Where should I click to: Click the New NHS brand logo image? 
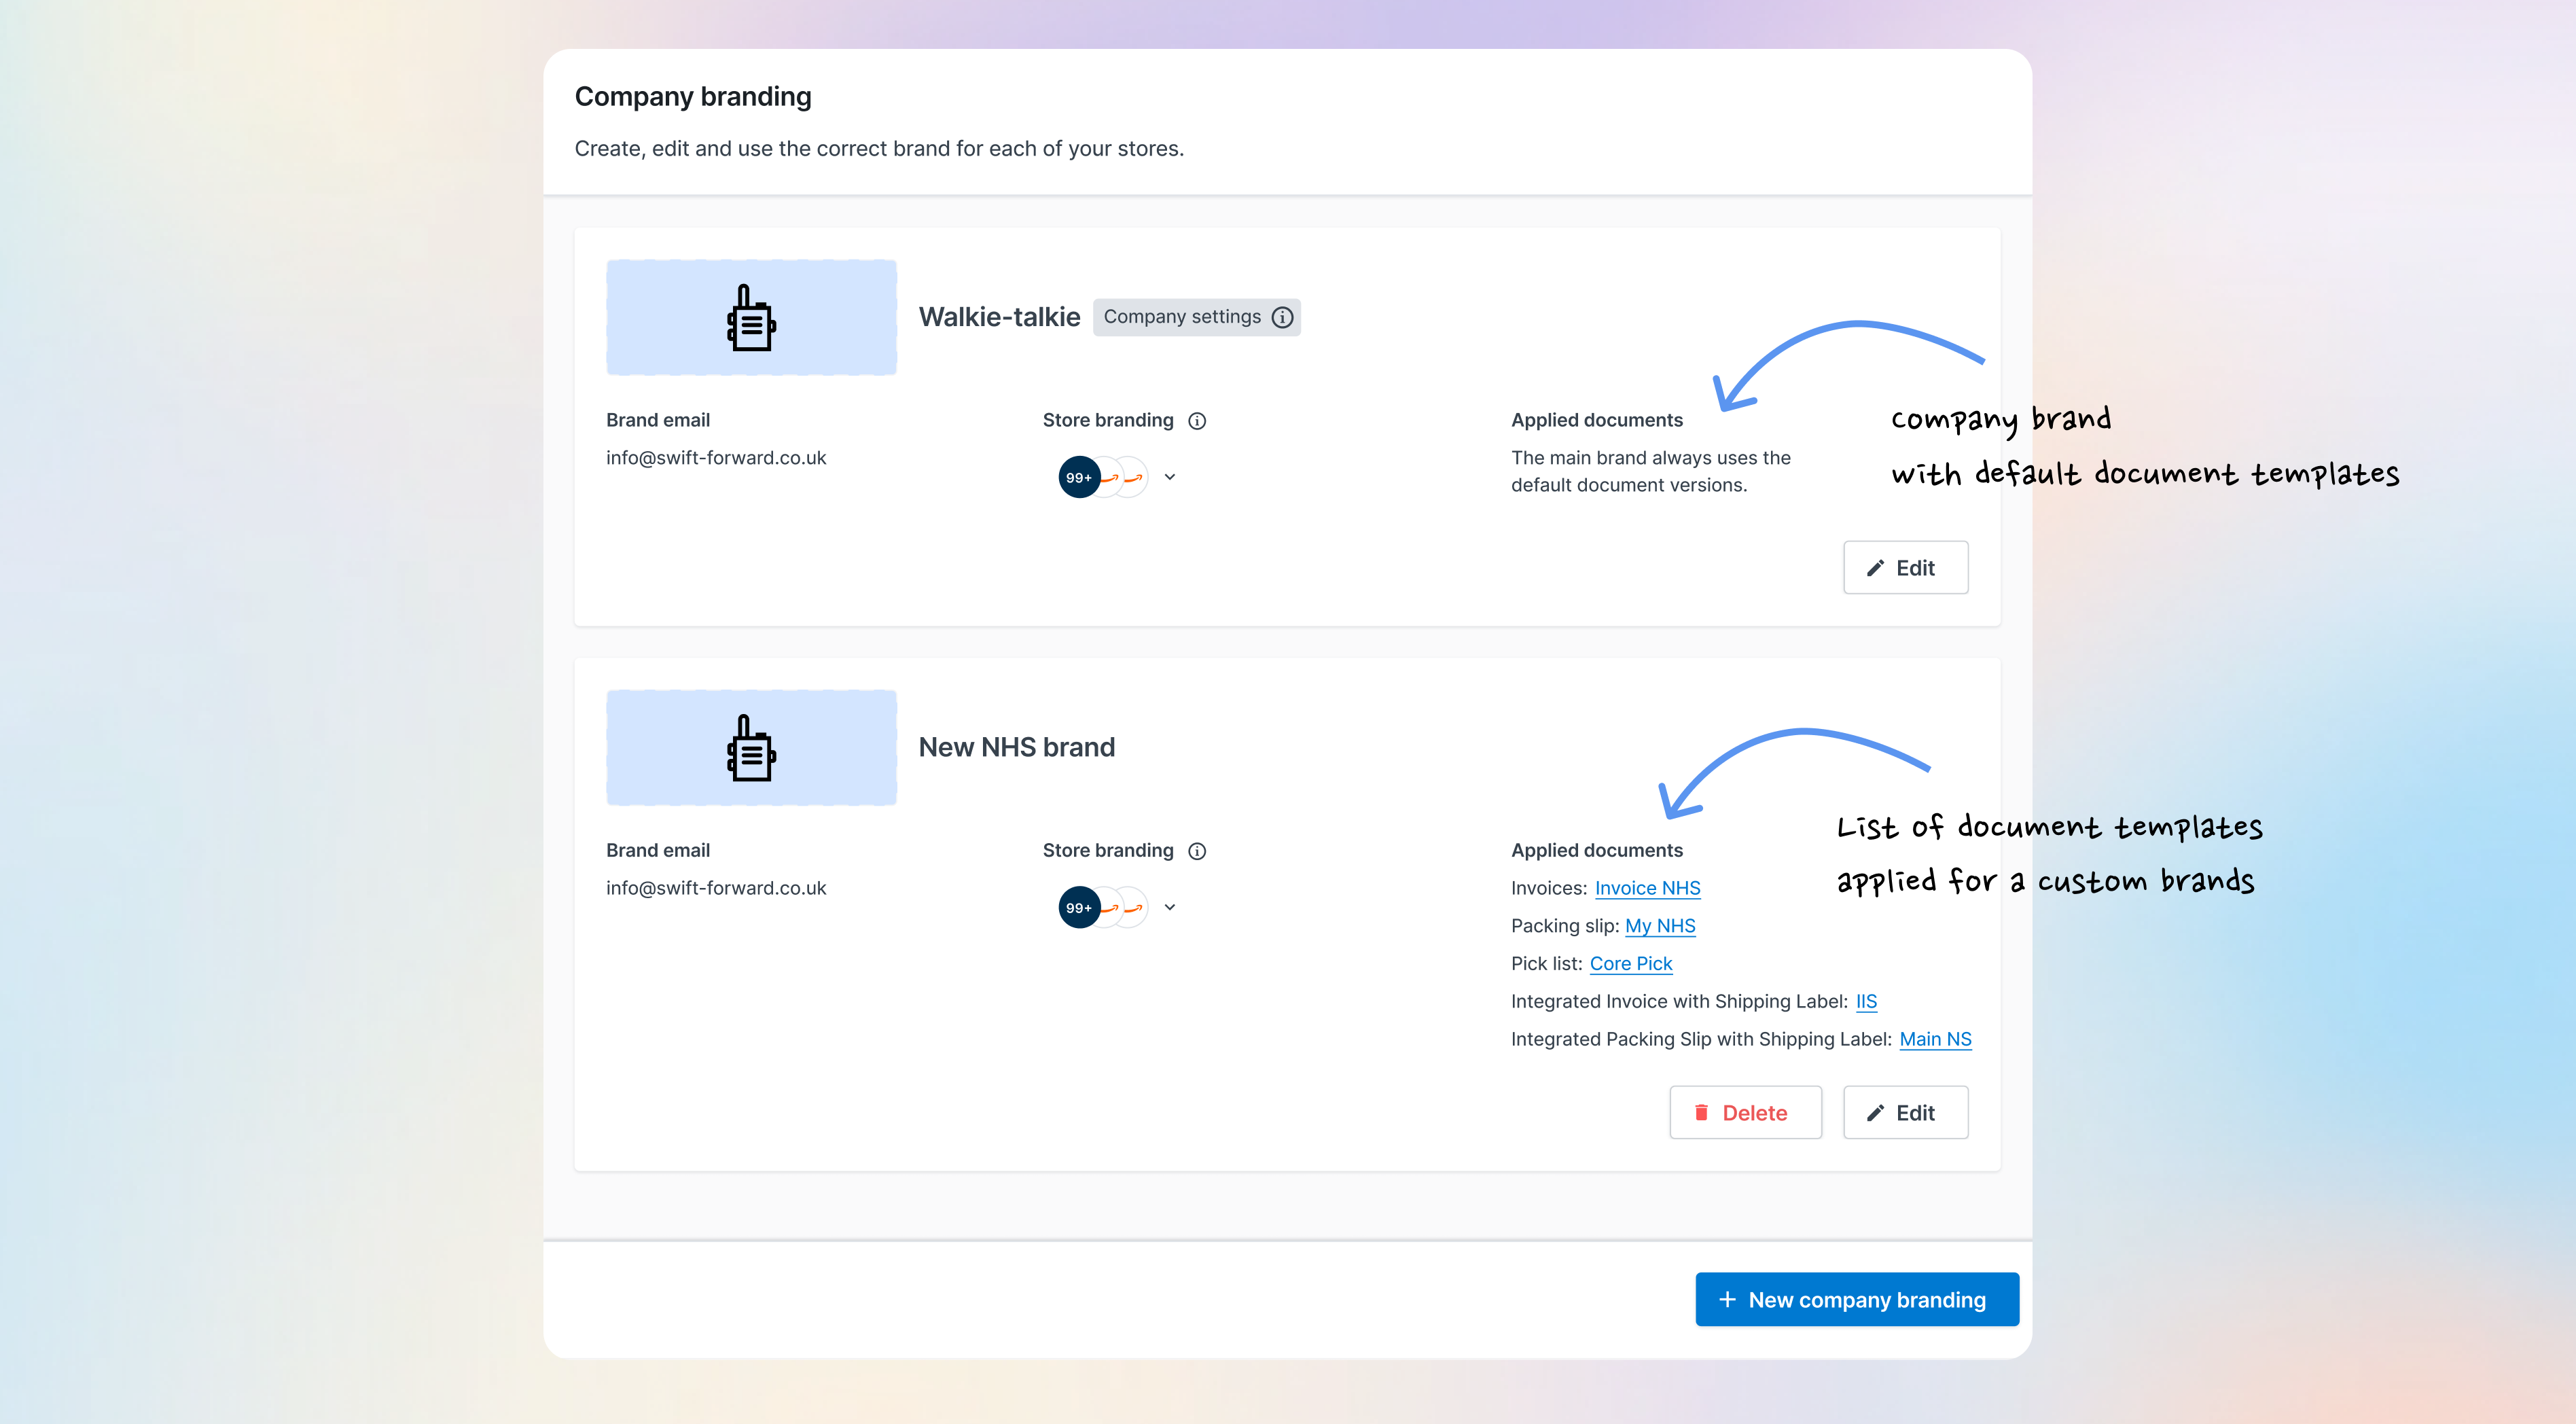[751, 747]
